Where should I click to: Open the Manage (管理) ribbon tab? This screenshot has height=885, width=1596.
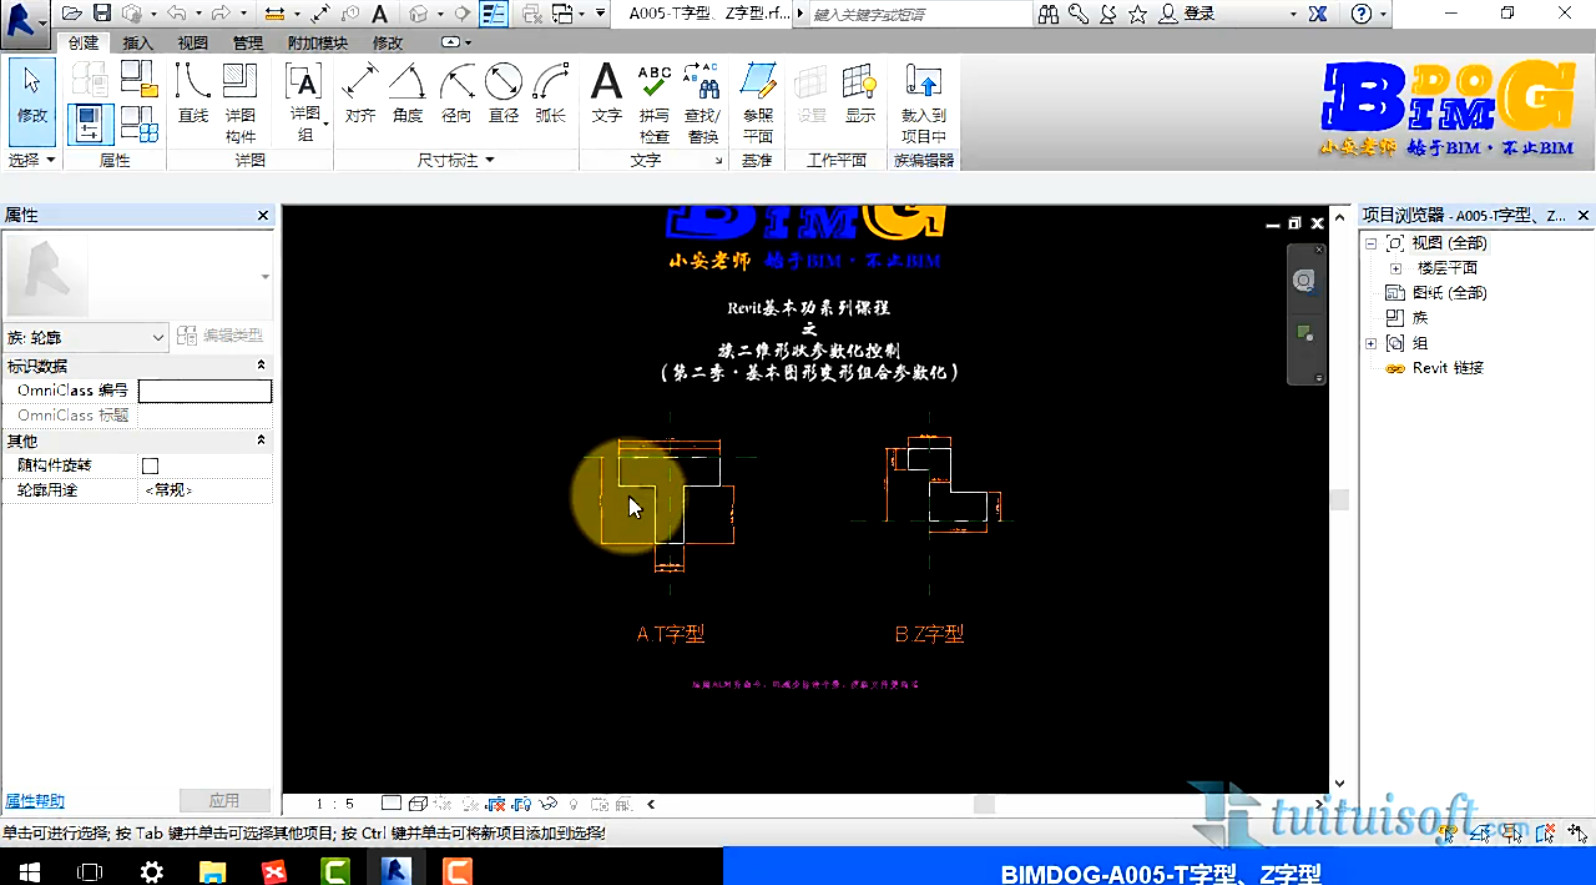(248, 43)
